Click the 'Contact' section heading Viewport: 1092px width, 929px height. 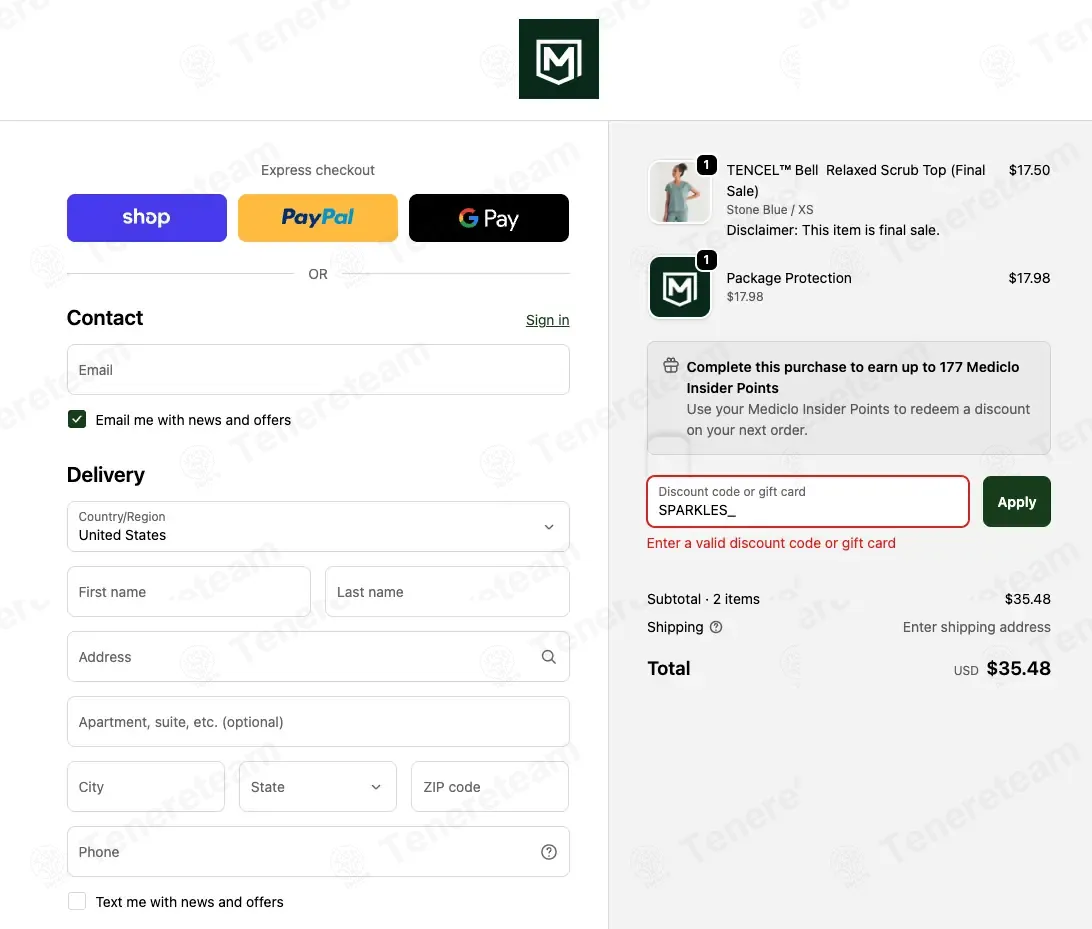(x=105, y=318)
